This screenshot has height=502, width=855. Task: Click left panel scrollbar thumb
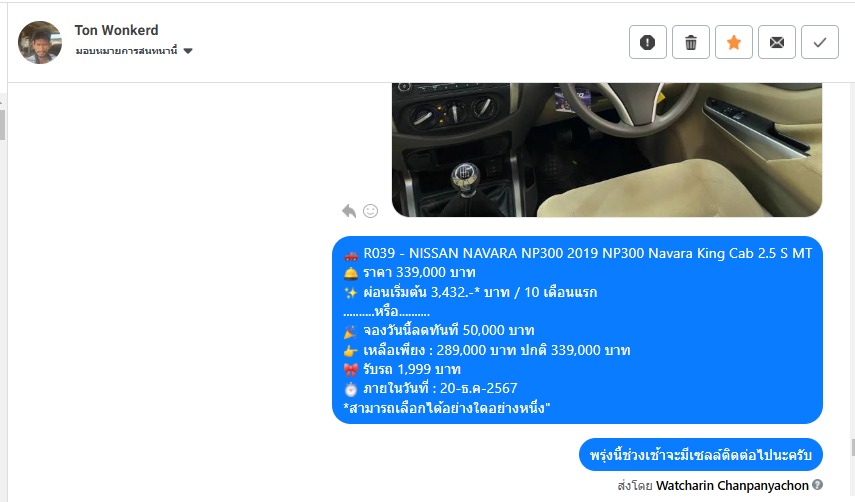2,124
